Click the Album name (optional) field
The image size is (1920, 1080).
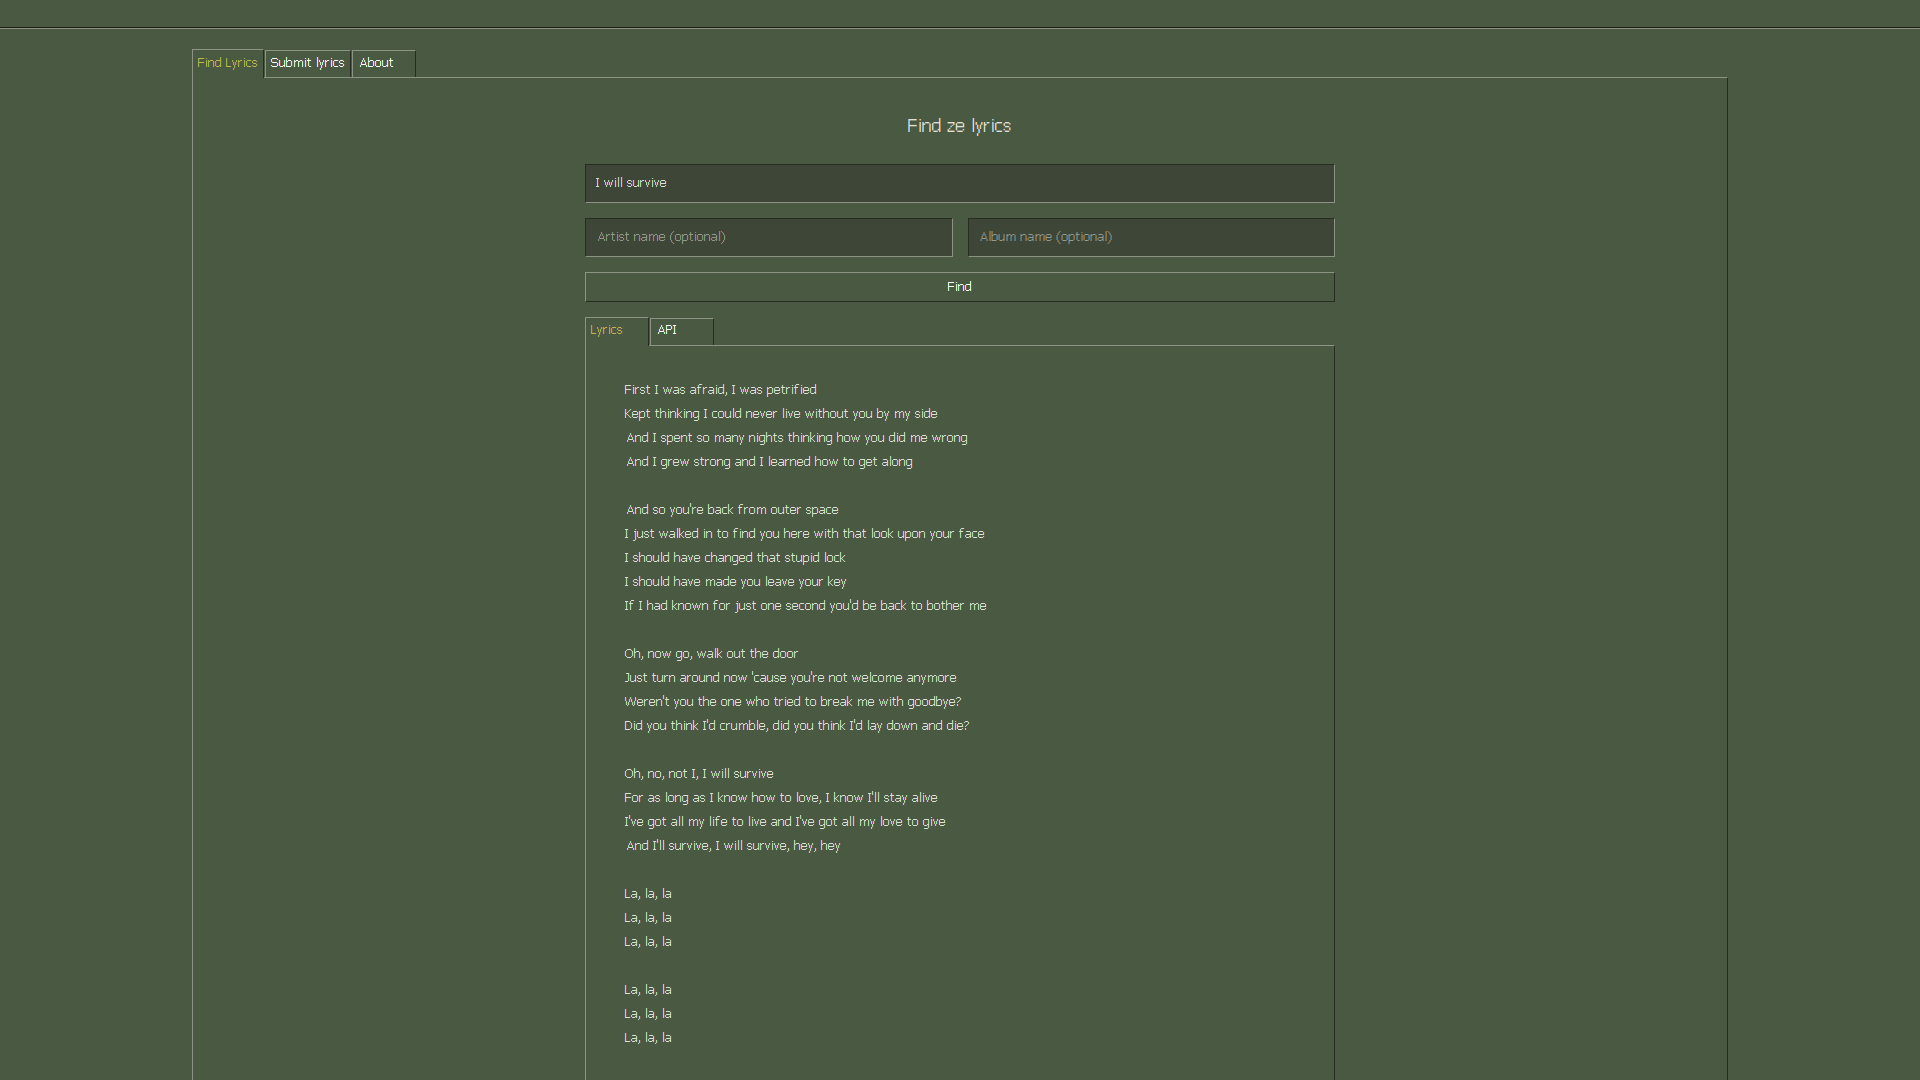click(x=1150, y=237)
